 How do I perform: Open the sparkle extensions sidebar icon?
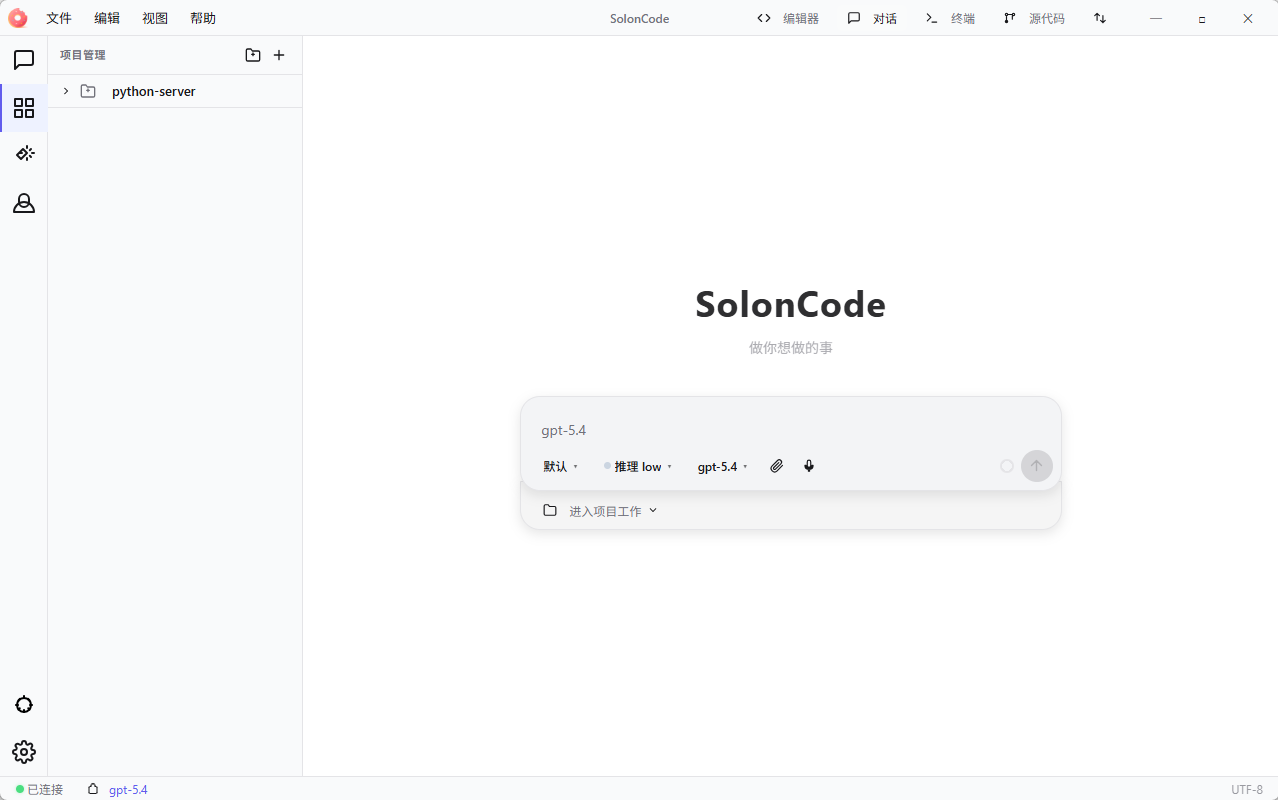pos(24,154)
